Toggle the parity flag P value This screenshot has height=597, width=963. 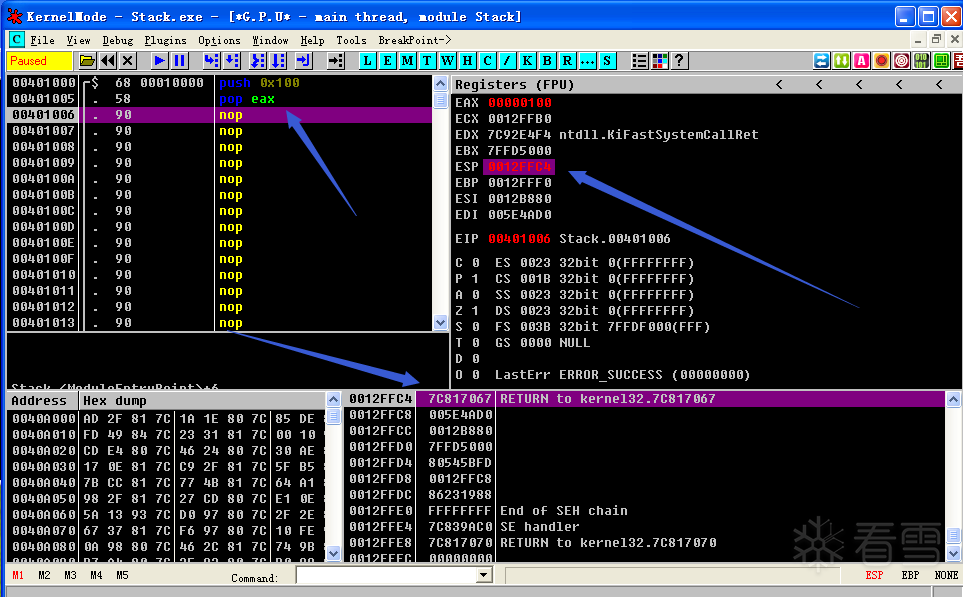point(475,279)
